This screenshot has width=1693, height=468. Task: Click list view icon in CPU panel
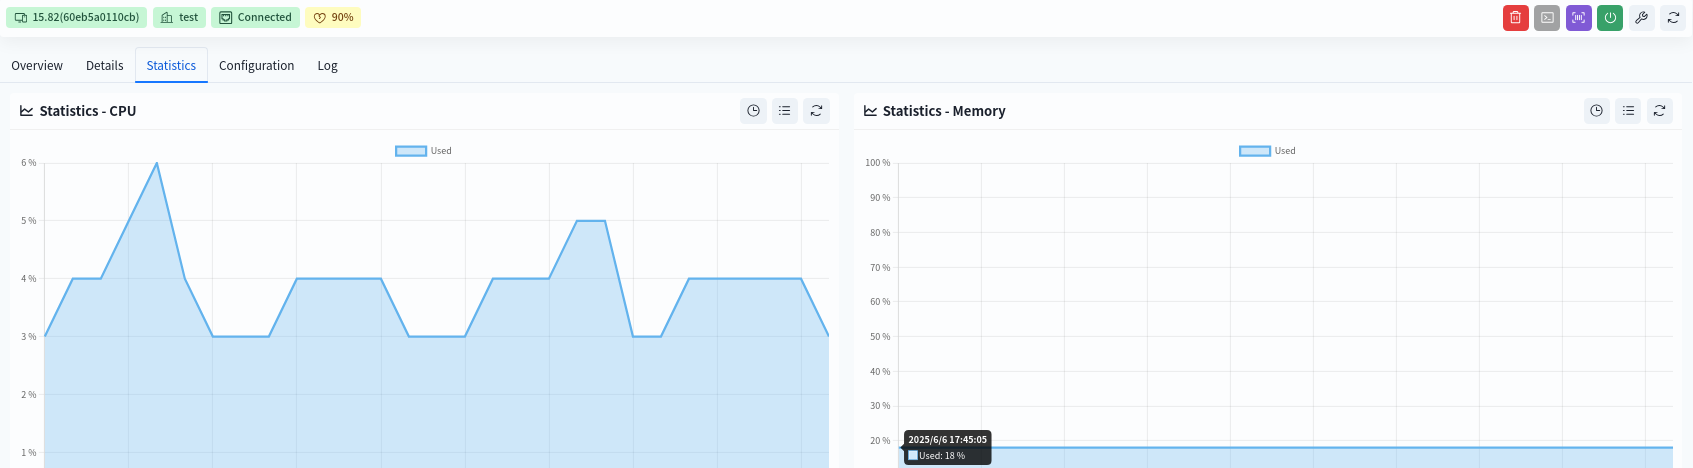785,111
